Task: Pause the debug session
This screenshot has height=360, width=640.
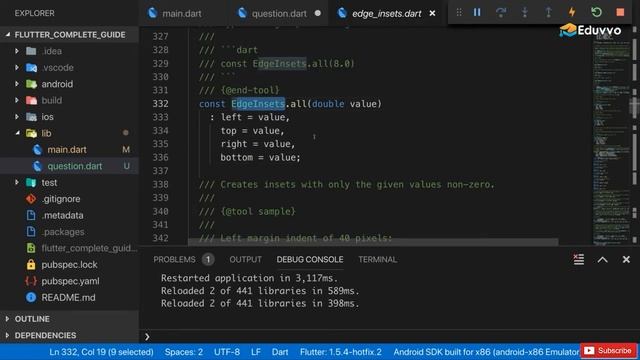Action: (477, 12)
